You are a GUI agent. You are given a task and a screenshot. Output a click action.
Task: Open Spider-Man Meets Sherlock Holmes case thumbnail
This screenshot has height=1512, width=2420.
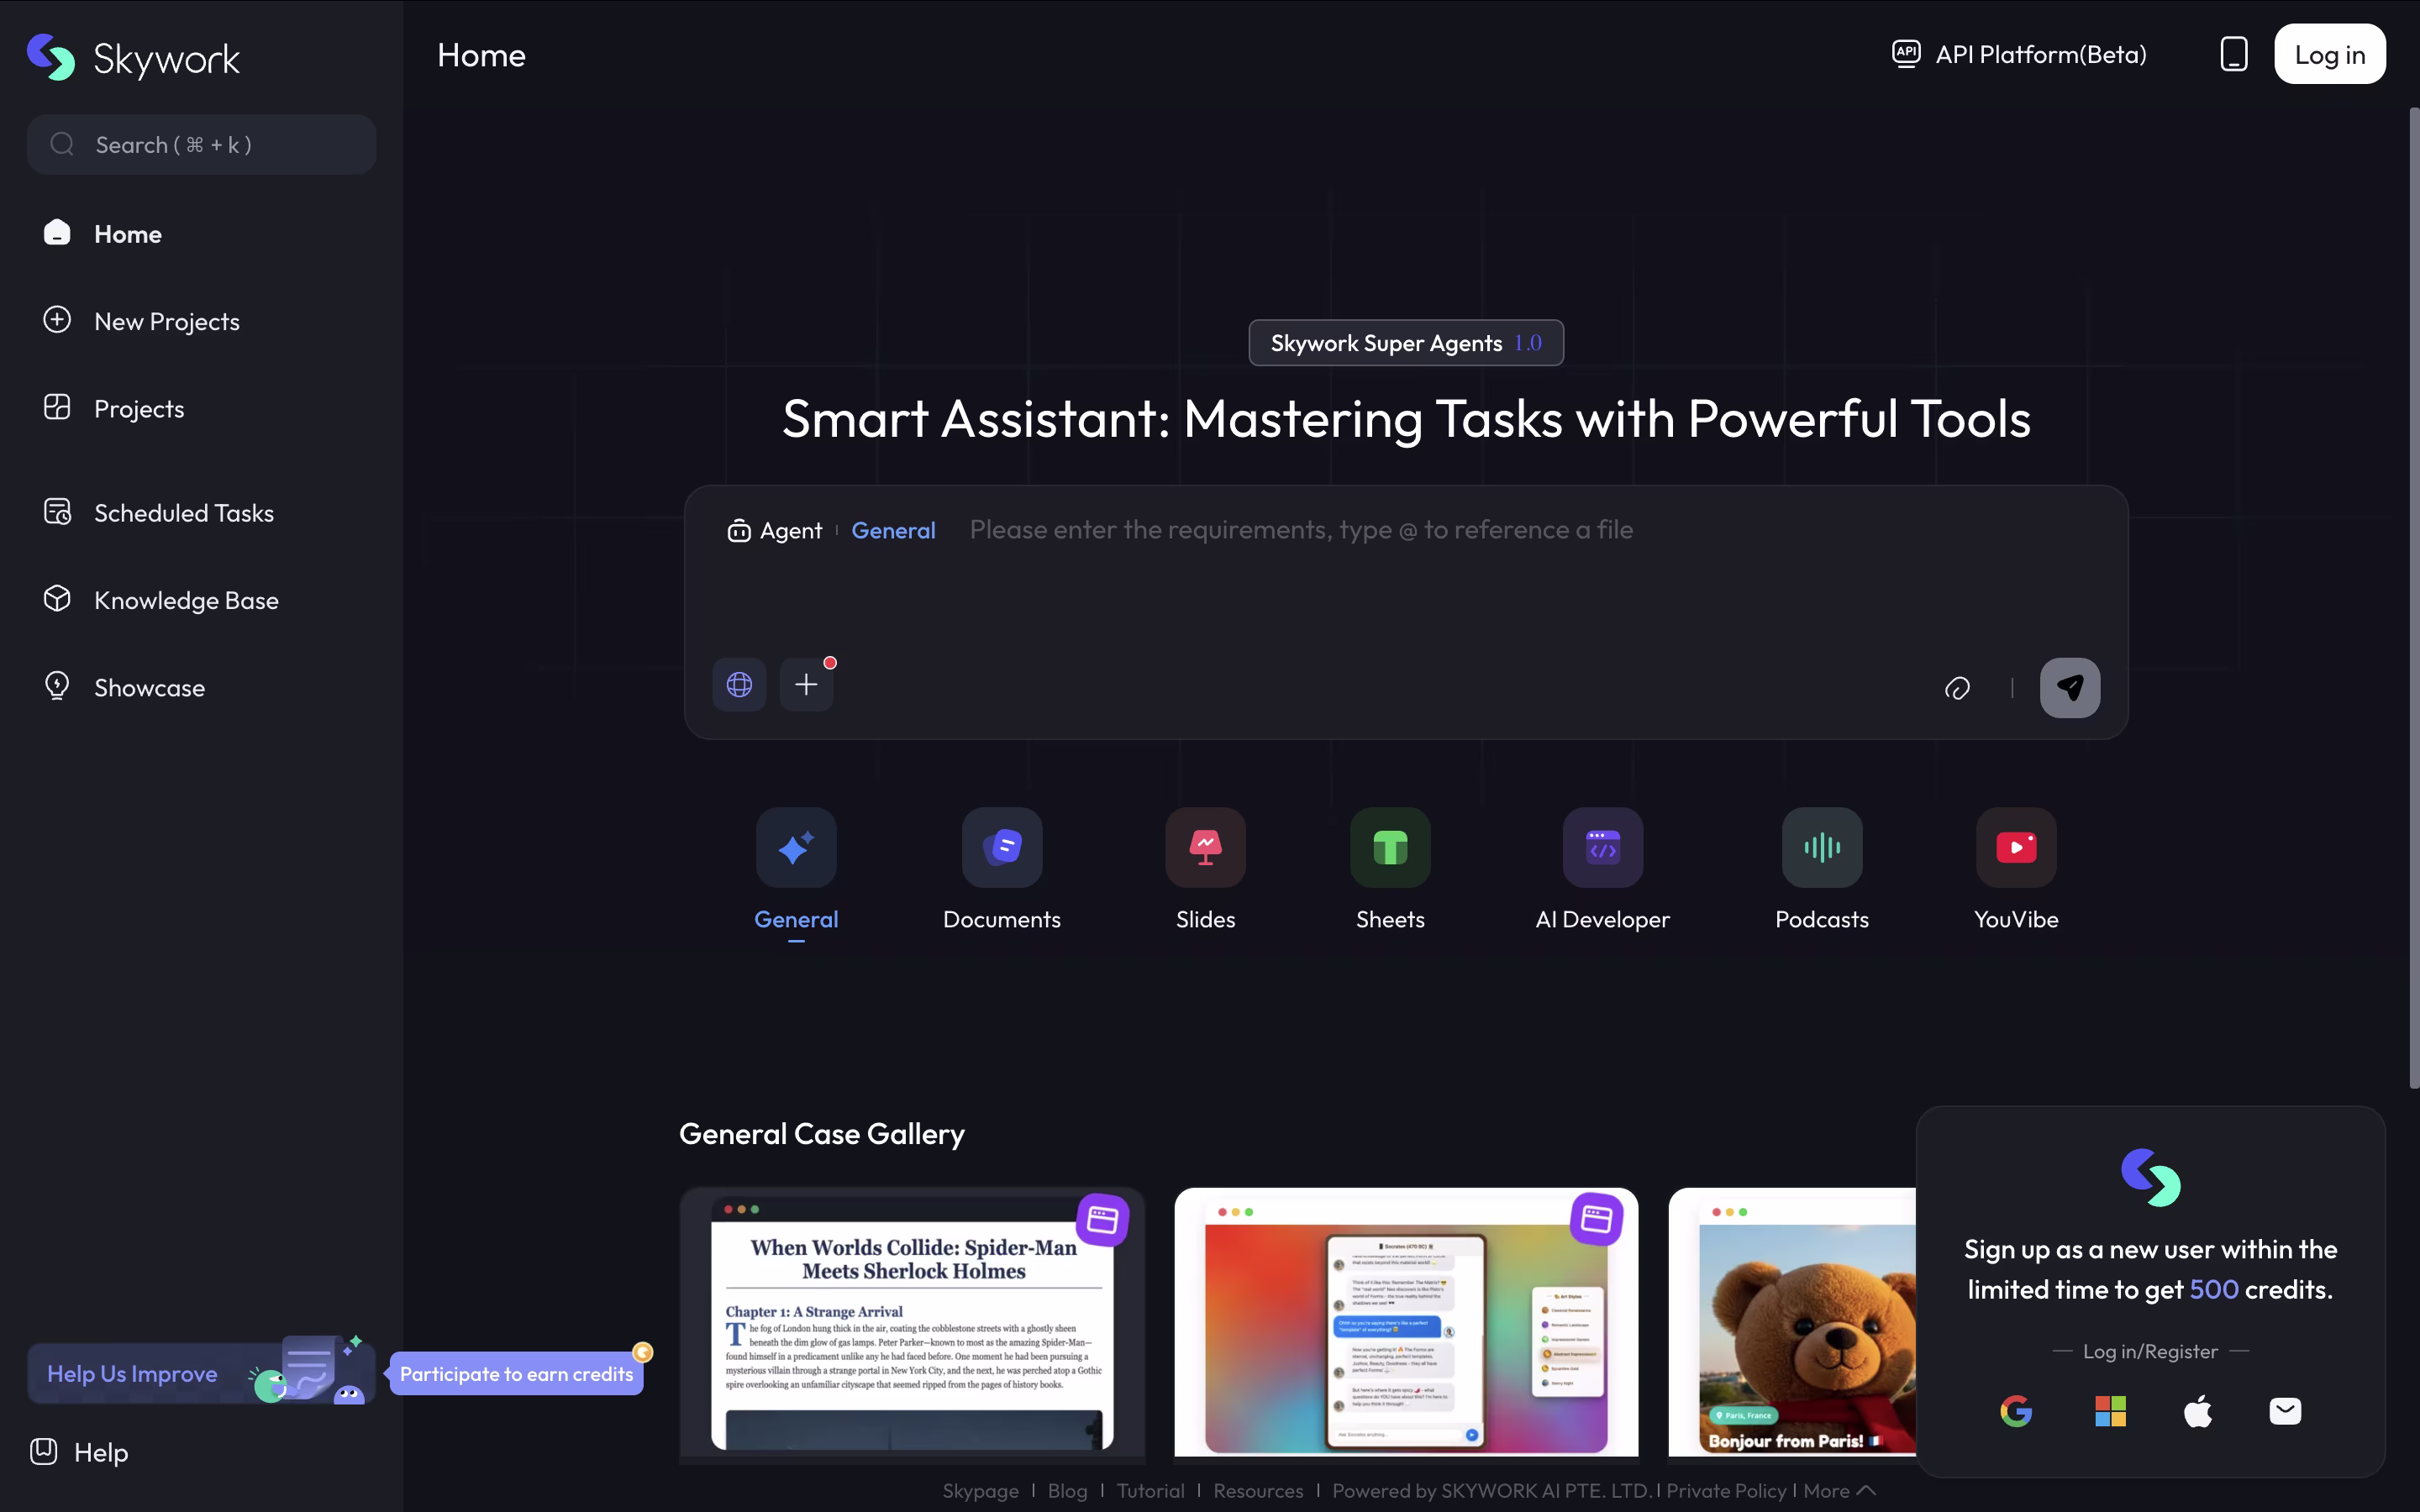click(x=912, y=1325)
